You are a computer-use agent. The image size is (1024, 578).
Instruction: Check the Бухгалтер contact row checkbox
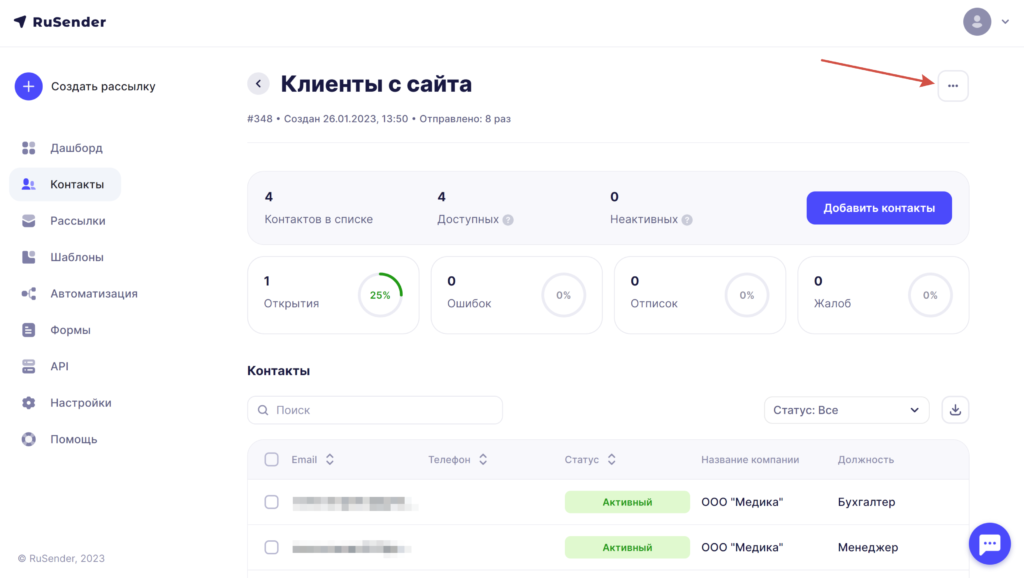tap(272, 502)
